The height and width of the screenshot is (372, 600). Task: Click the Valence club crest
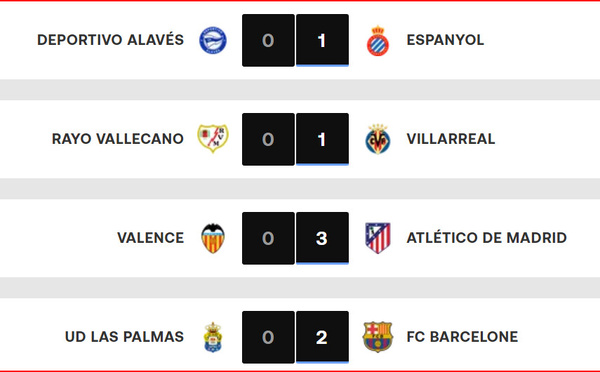pyautogui.click(x=213, y=238)
